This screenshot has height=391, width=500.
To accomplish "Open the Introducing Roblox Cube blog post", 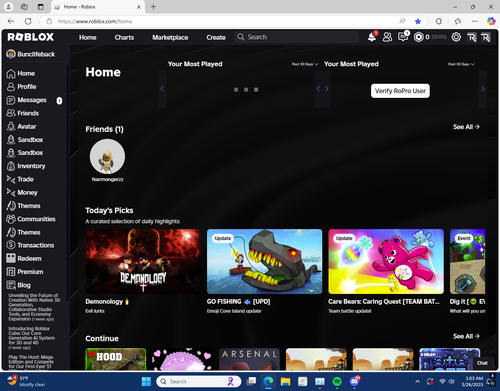I will [31, 338].
